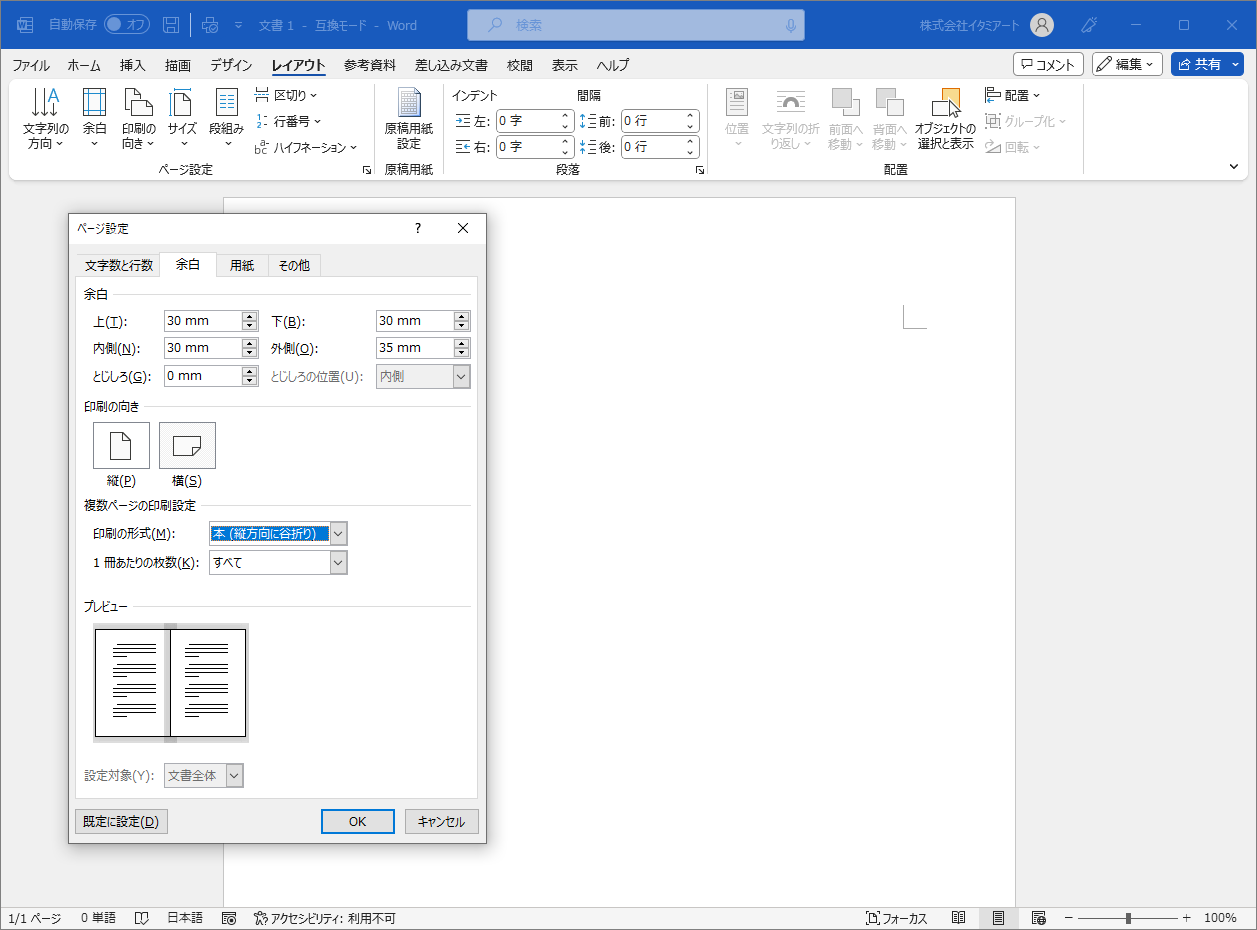Open quick access toolbar customize arrow
Viewport: 1257px width, 930px height.
[x=238, y=25]
